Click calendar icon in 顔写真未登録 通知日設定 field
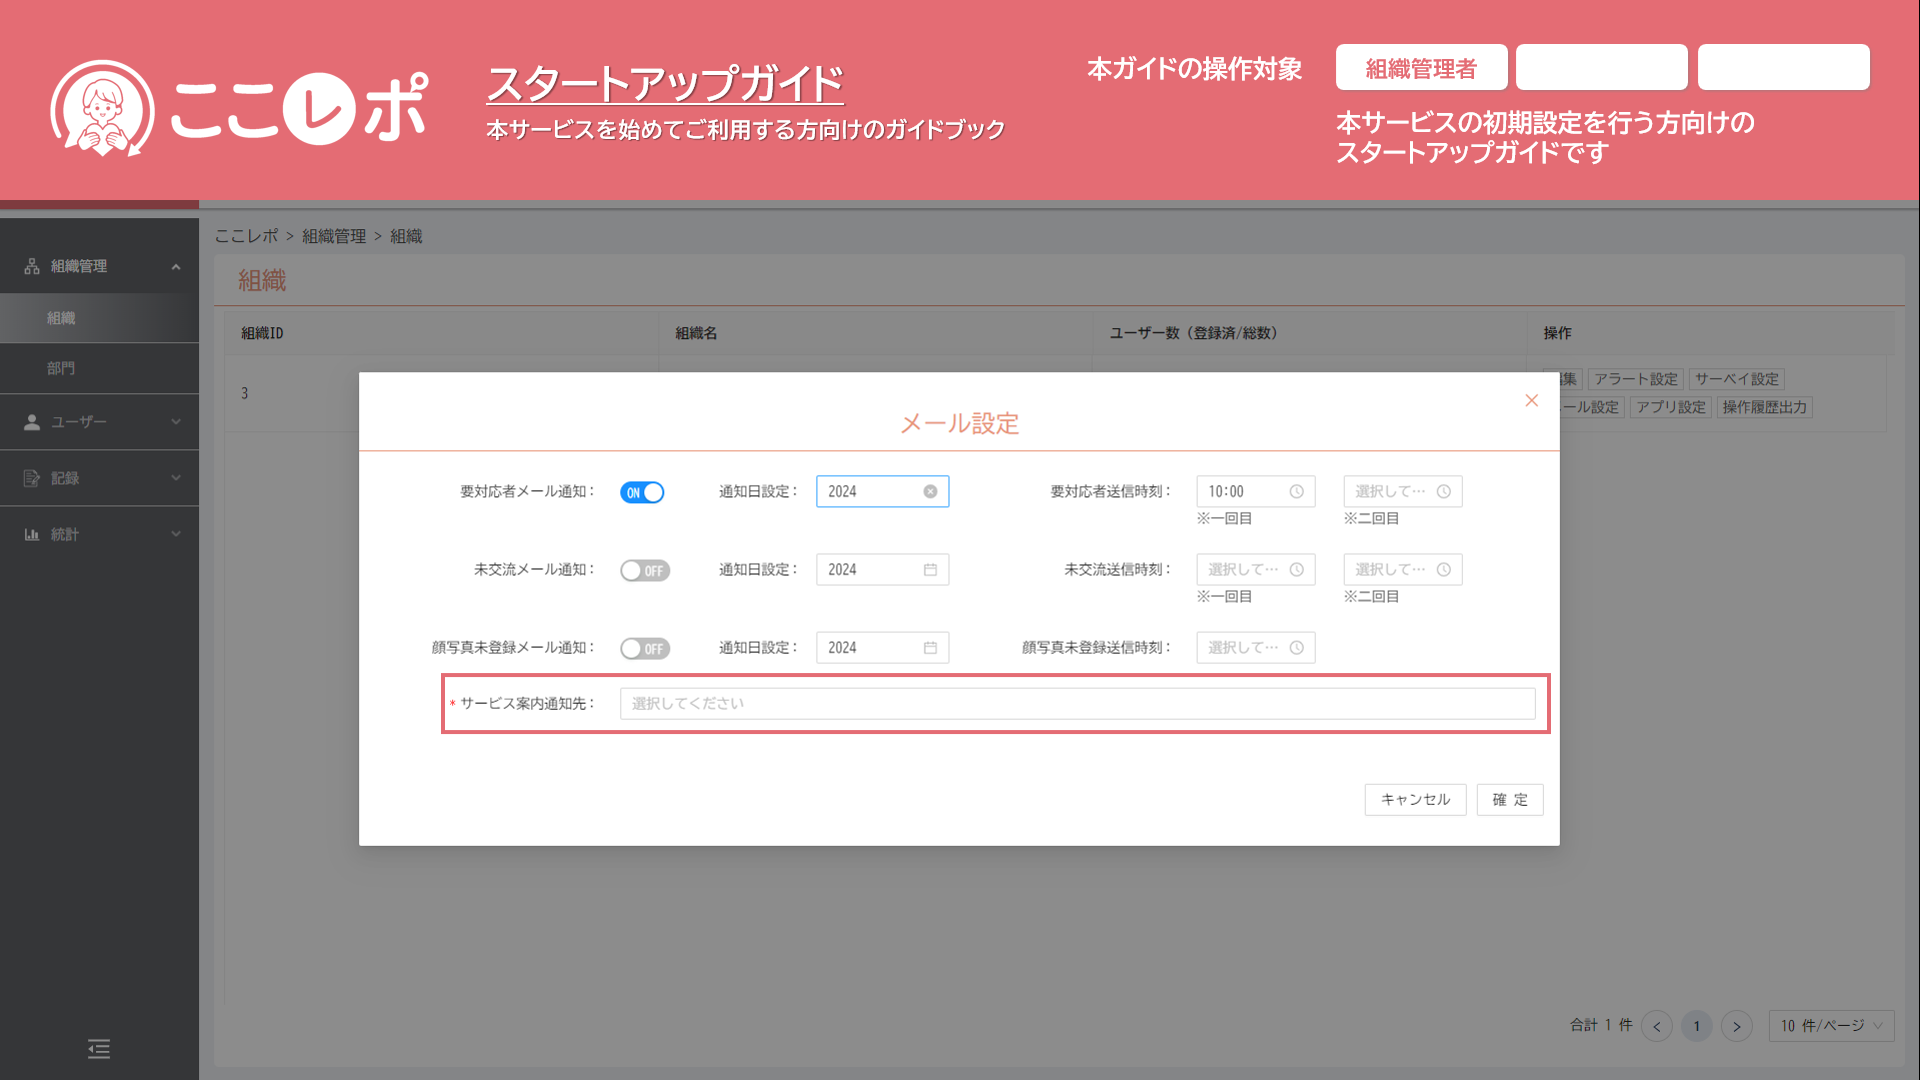Image resolution: width=1920 pixels, height=1080 pixels. tap(930, 647)
